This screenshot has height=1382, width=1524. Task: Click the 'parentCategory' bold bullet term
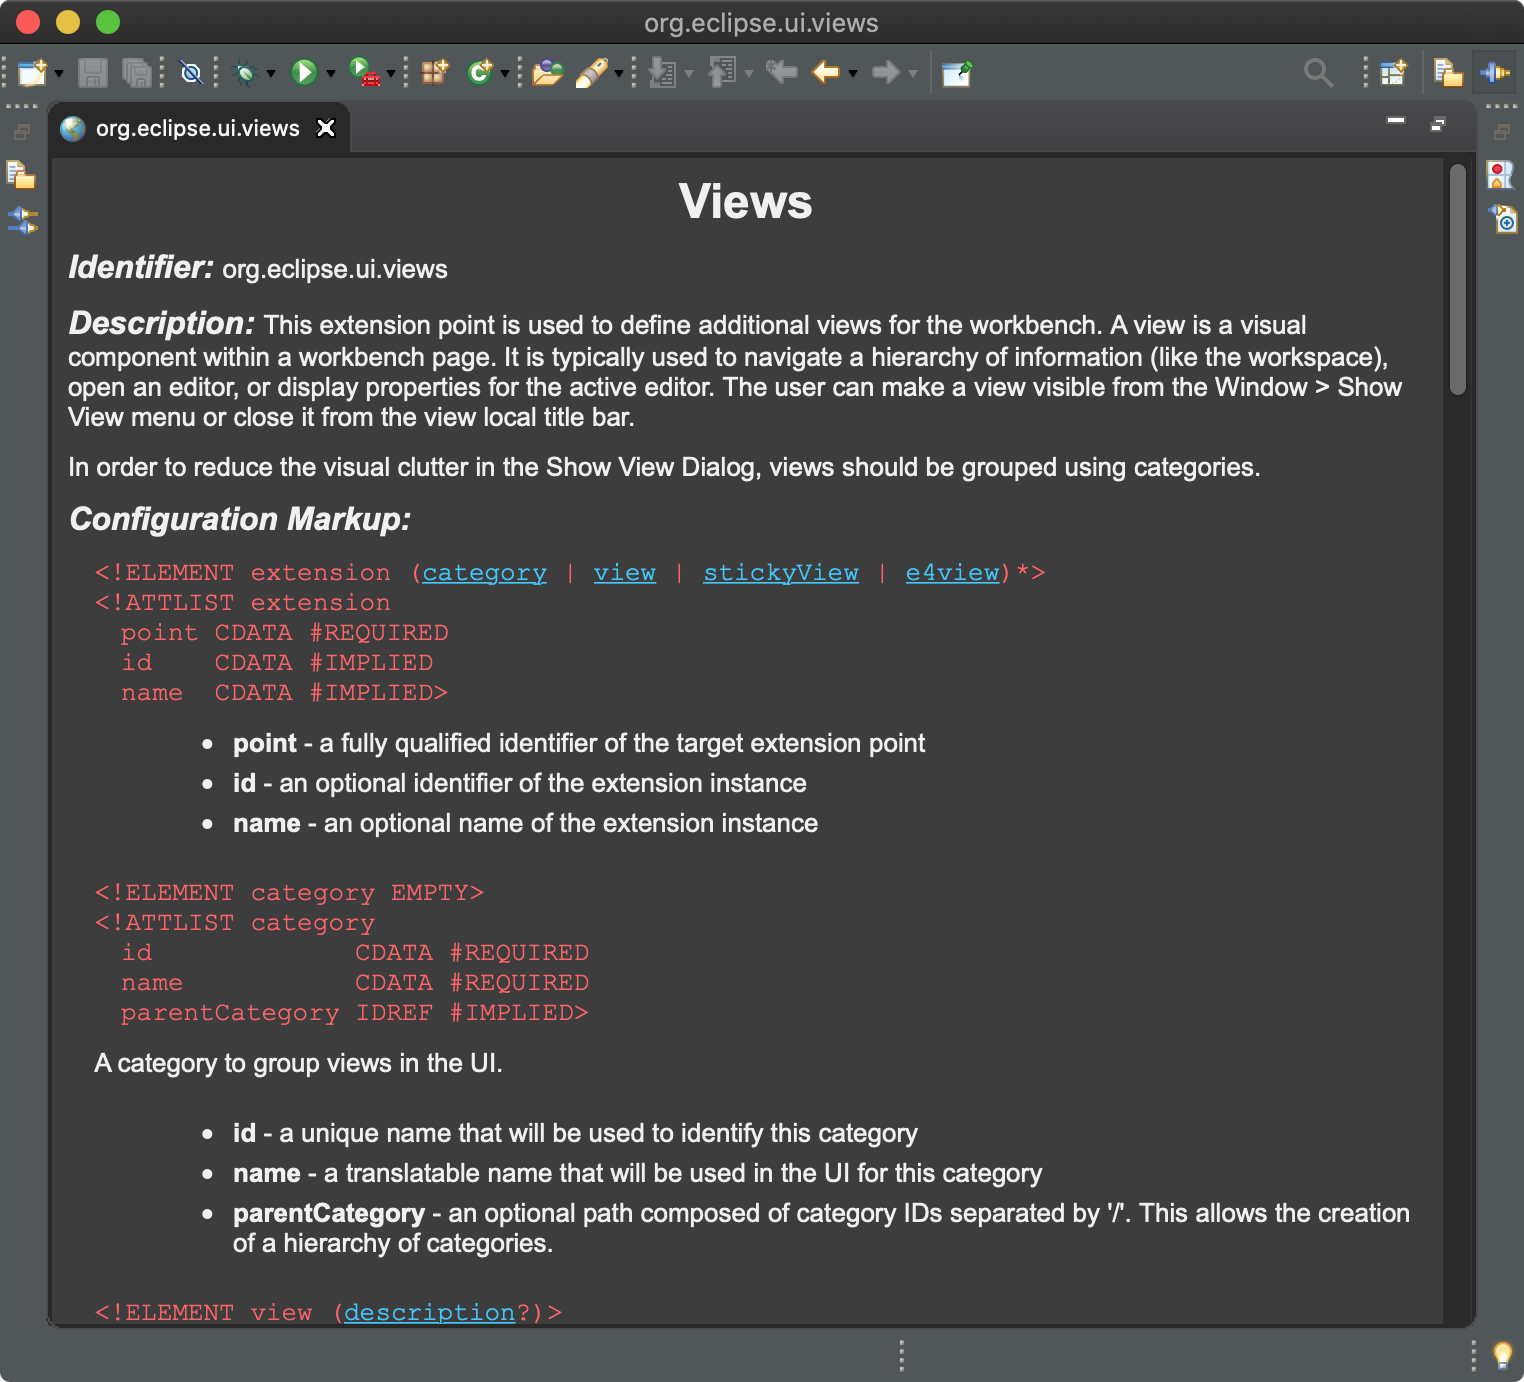[x=329, y=1213]
